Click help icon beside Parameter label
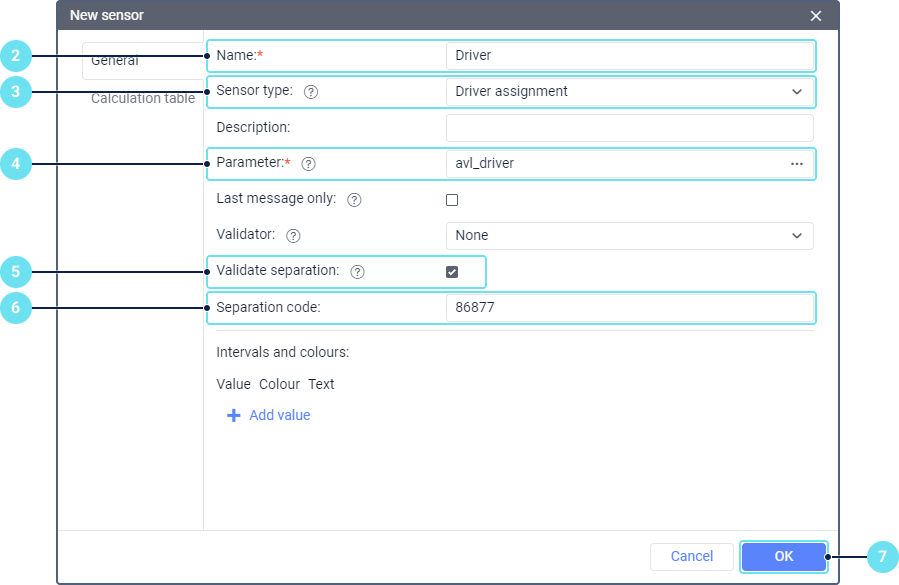The height and width of the screenshot is (585, 899). click(x=308, y=163)
